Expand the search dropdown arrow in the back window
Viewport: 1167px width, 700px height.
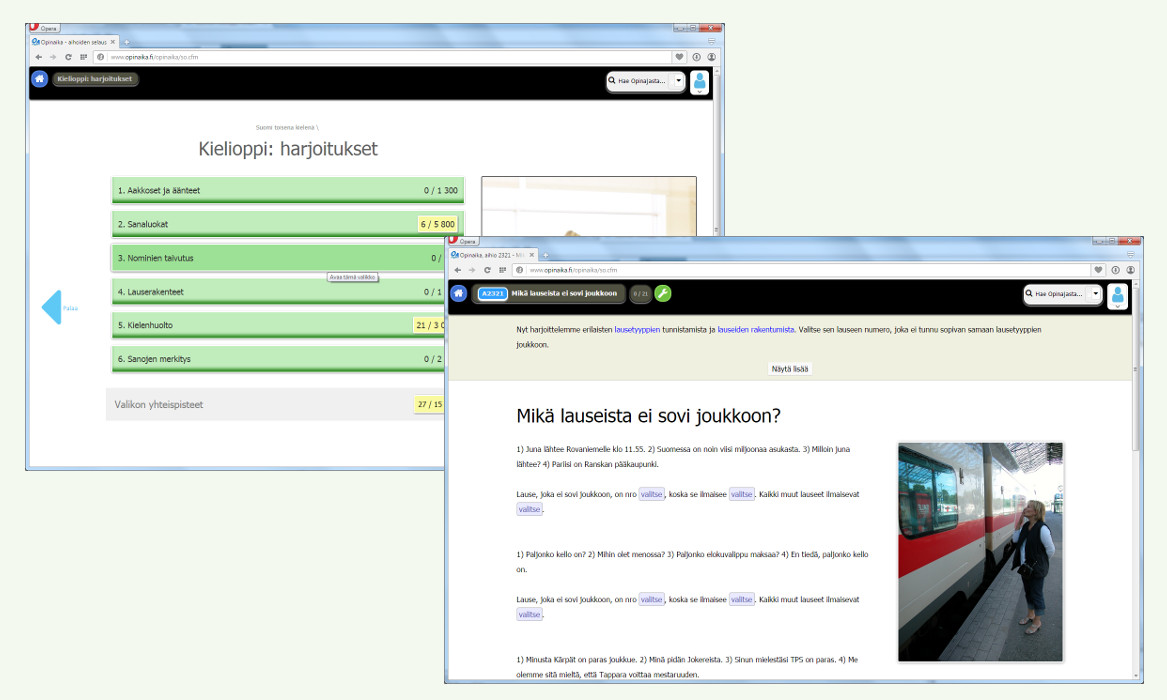click(678, 80)
